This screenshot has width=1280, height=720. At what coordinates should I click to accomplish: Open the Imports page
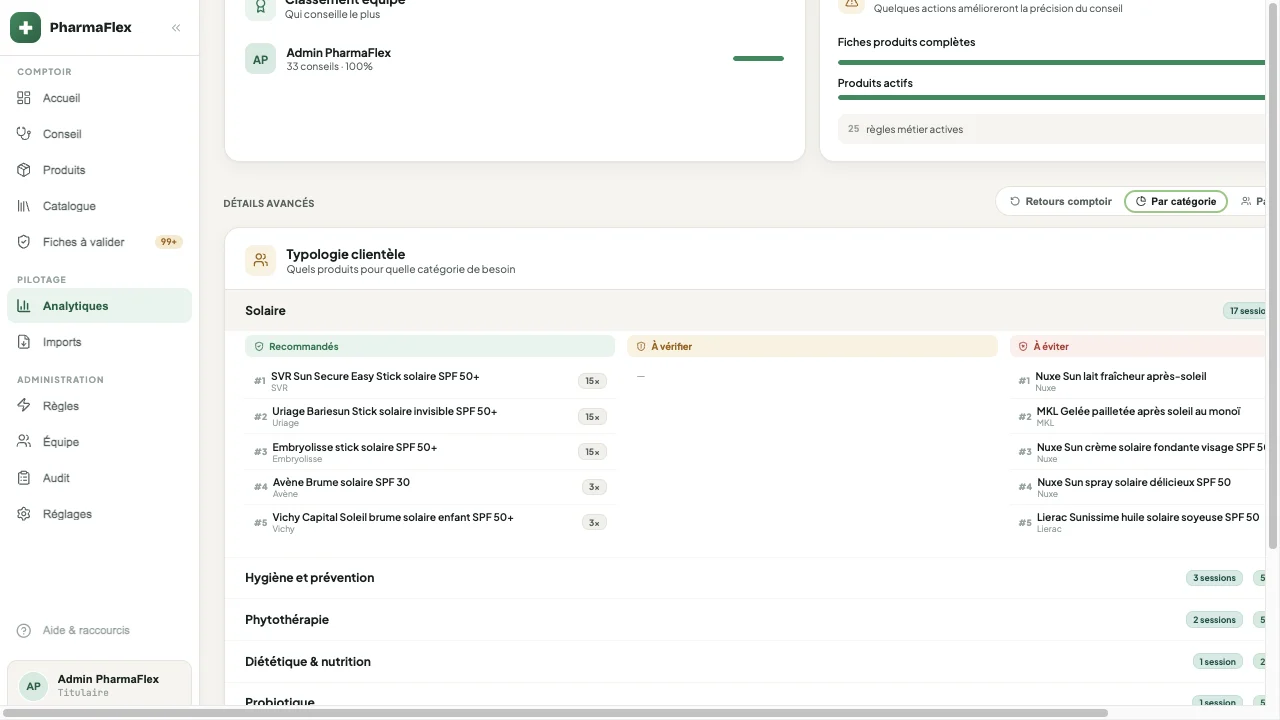[x=99, y=342]
